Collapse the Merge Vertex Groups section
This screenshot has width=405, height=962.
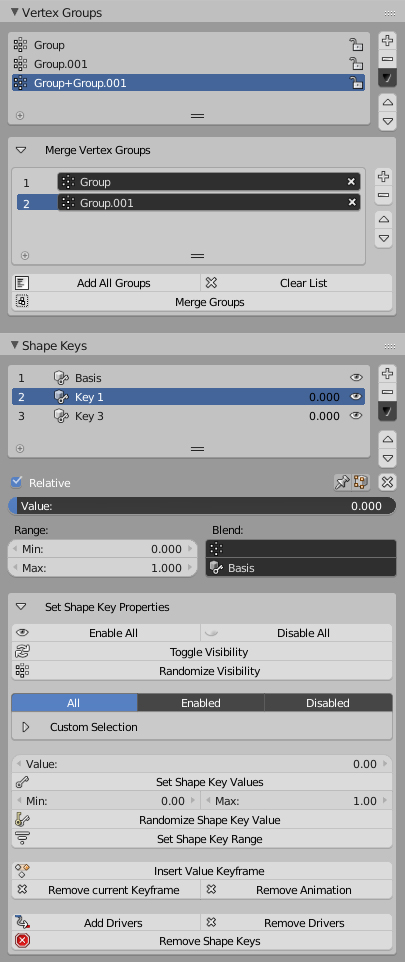[21, 150]
